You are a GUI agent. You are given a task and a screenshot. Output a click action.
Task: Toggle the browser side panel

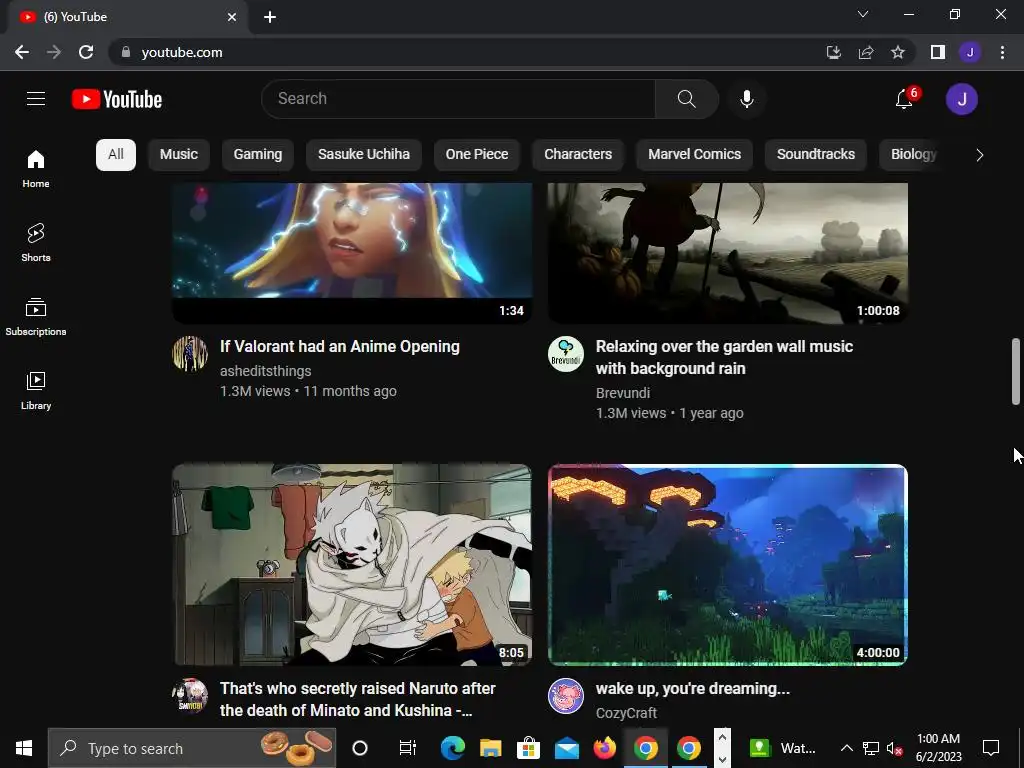[x=938, y=52]
